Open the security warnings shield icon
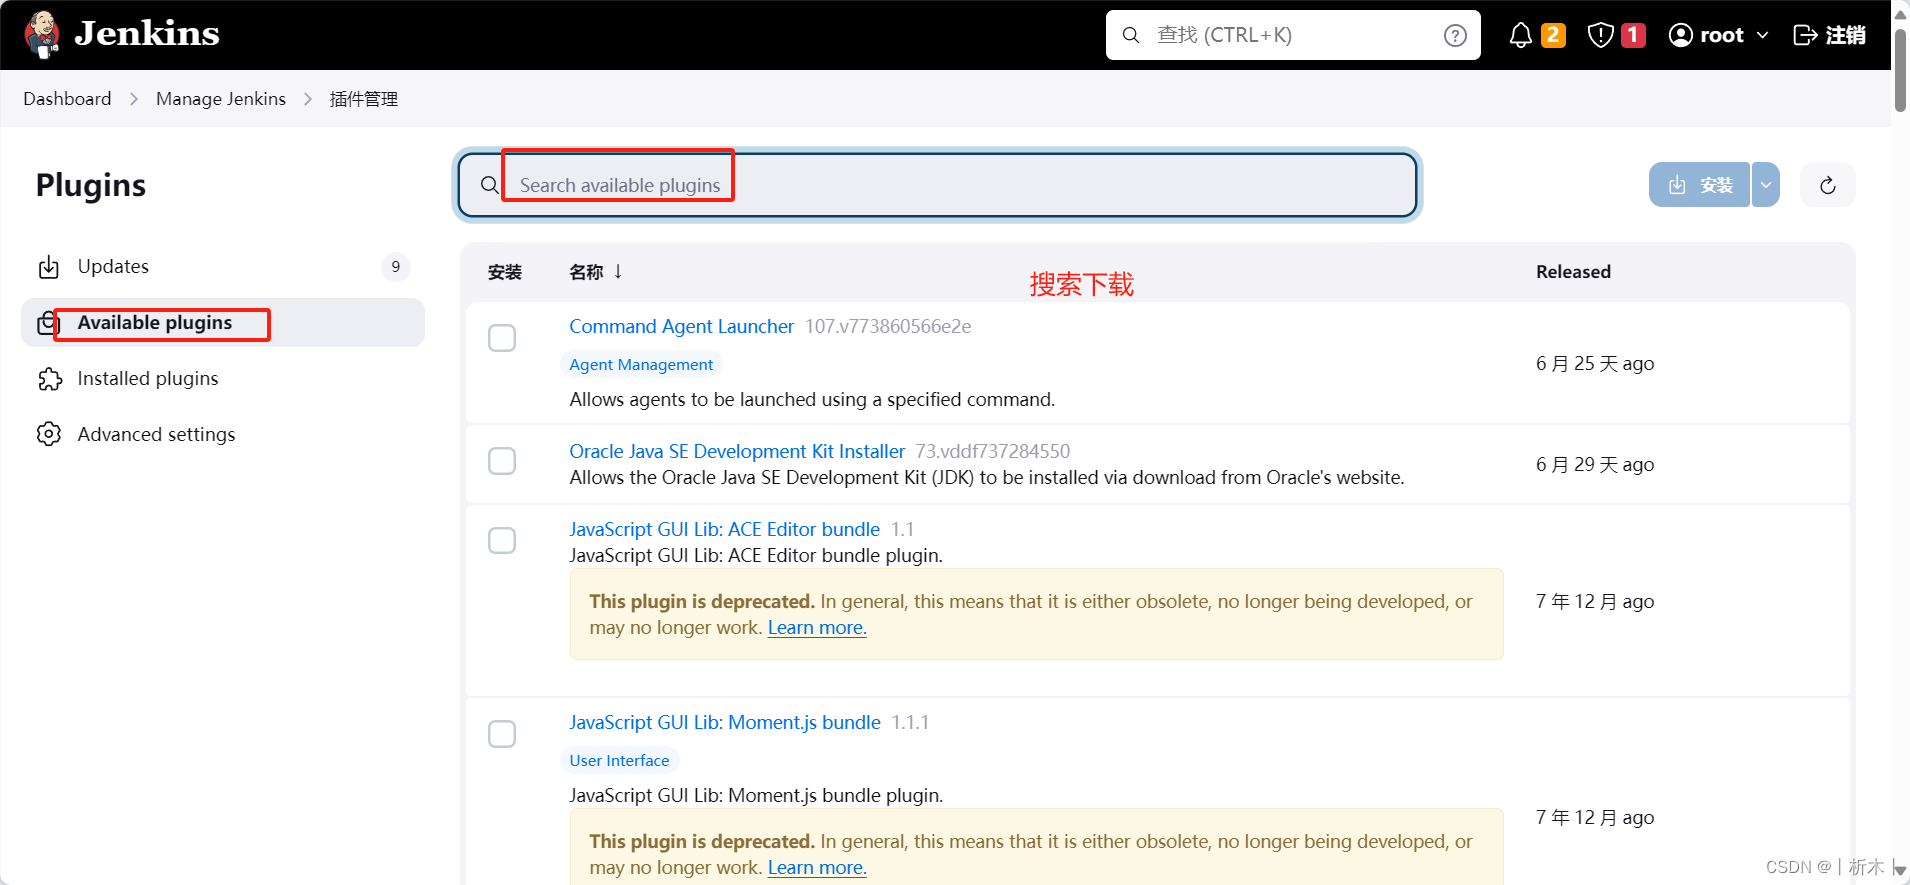Screen dimensions: 1910x885 [x=1600, y=35]
